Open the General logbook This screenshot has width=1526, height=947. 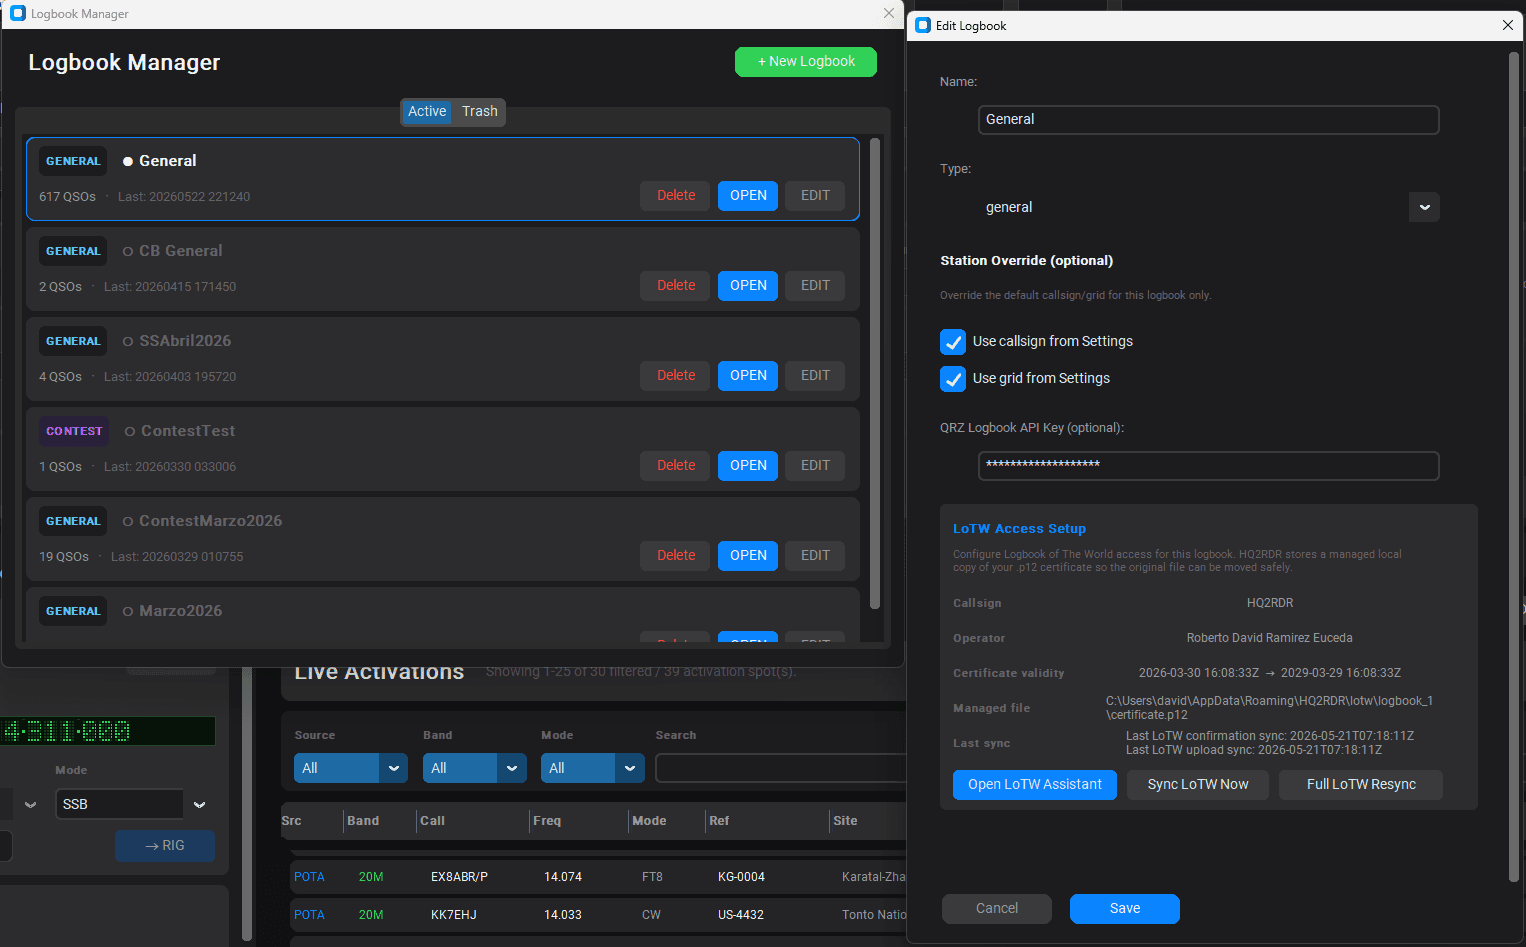pos(748,196)
